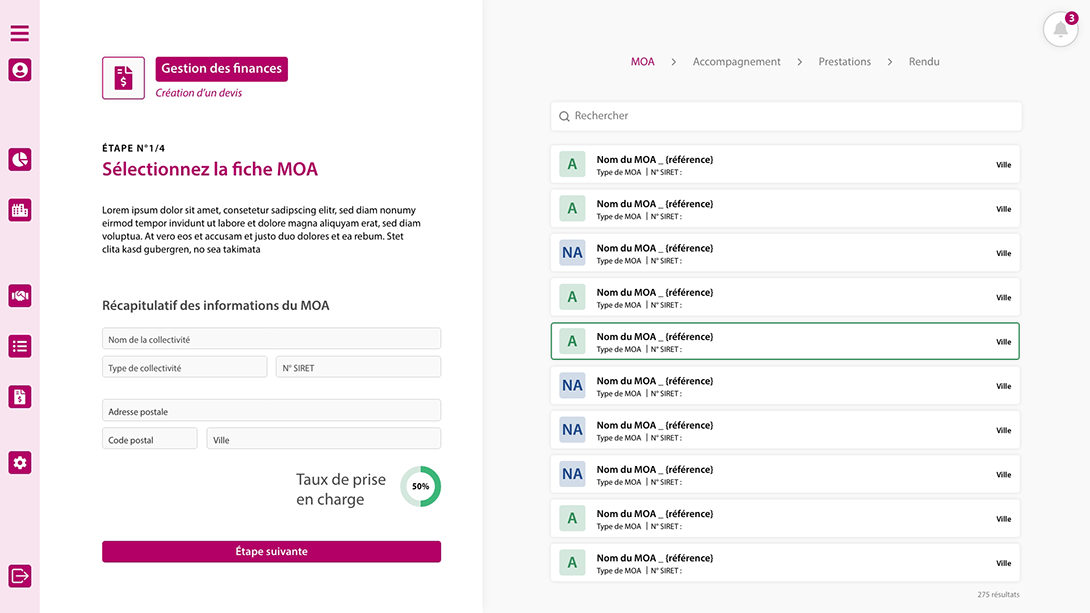Open the hamburger menu in the sidebar

pyautogui.click(x=19, y=33)
